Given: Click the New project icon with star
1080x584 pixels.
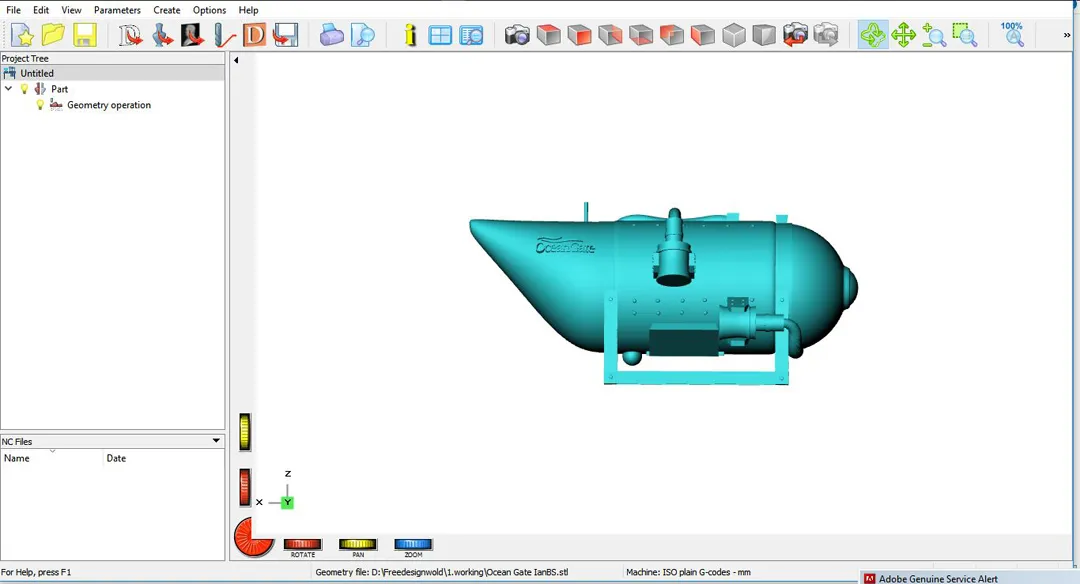Looking at the screenshot, I should pos(22,34).
